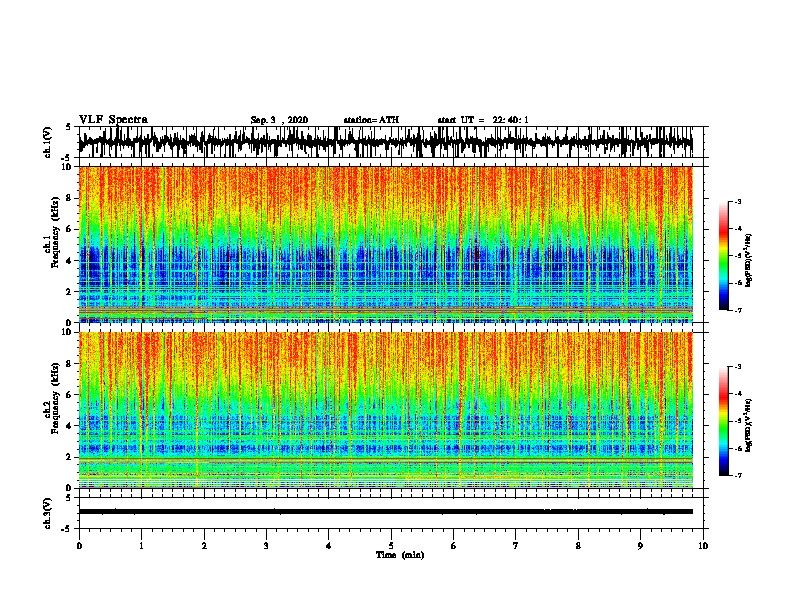Click the "VLF Spectra" plot title
This screenshot has width=792, height=612.
pyautogui.click(x=113, y=120)
